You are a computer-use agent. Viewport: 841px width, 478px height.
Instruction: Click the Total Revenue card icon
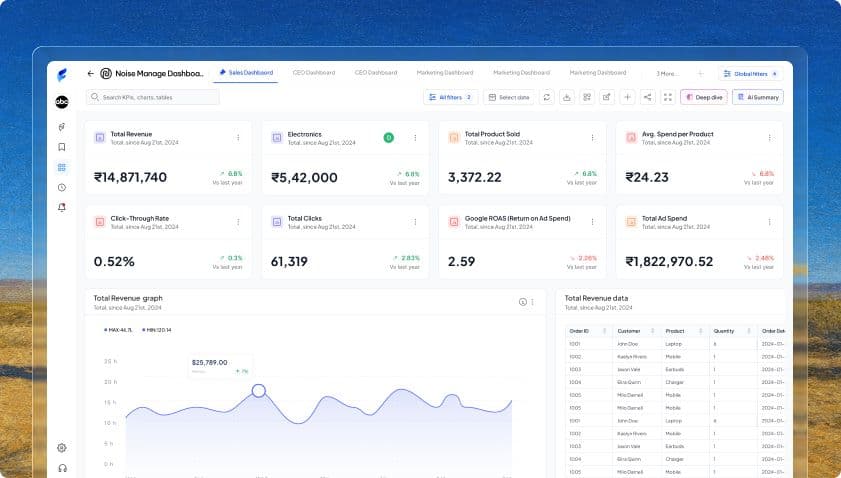pyautogui.click(x=100, y=137)
